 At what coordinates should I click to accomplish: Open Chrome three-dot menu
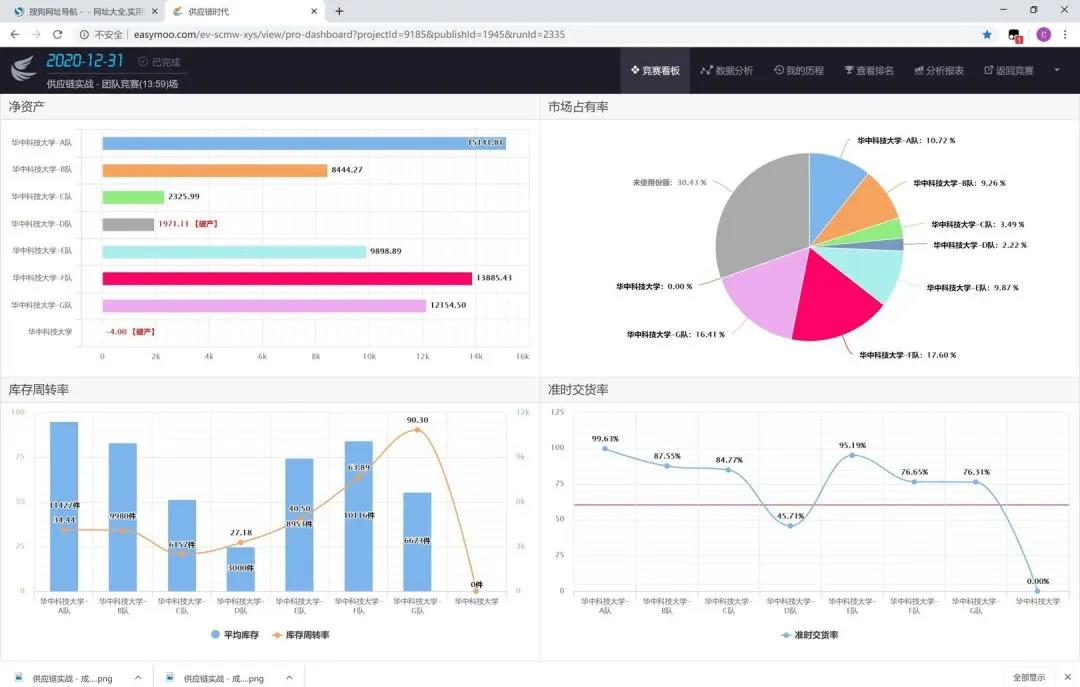[x=1066, y=34]
